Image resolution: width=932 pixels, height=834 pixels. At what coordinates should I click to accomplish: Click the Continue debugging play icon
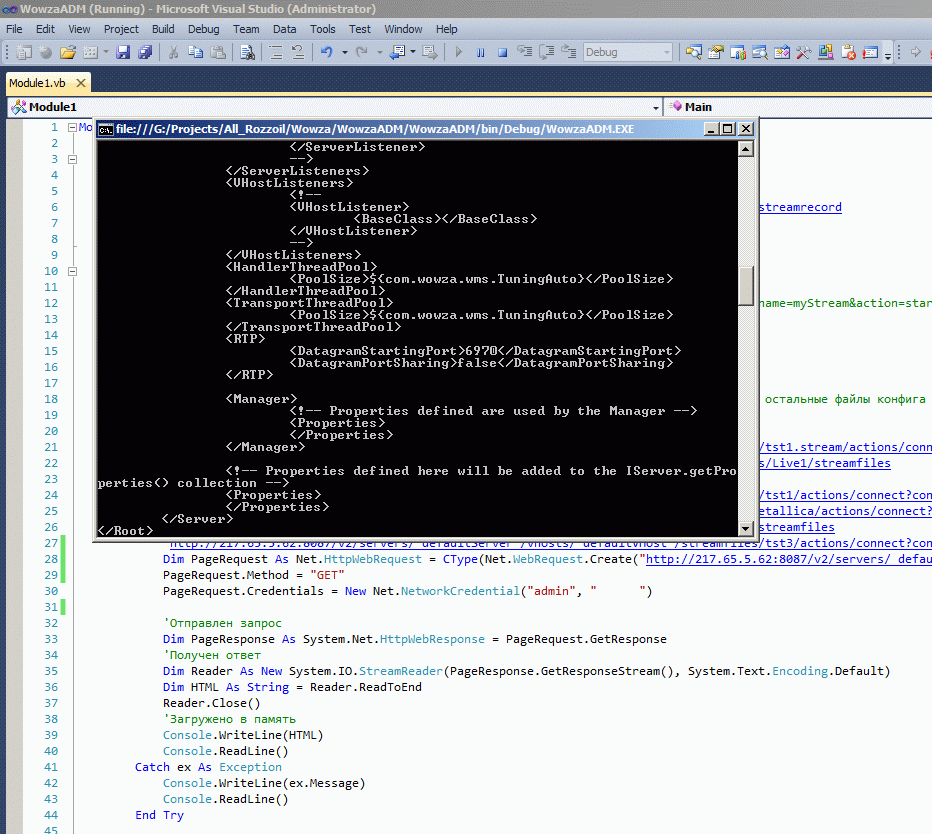pyautogui.click(x=458, y=52)
